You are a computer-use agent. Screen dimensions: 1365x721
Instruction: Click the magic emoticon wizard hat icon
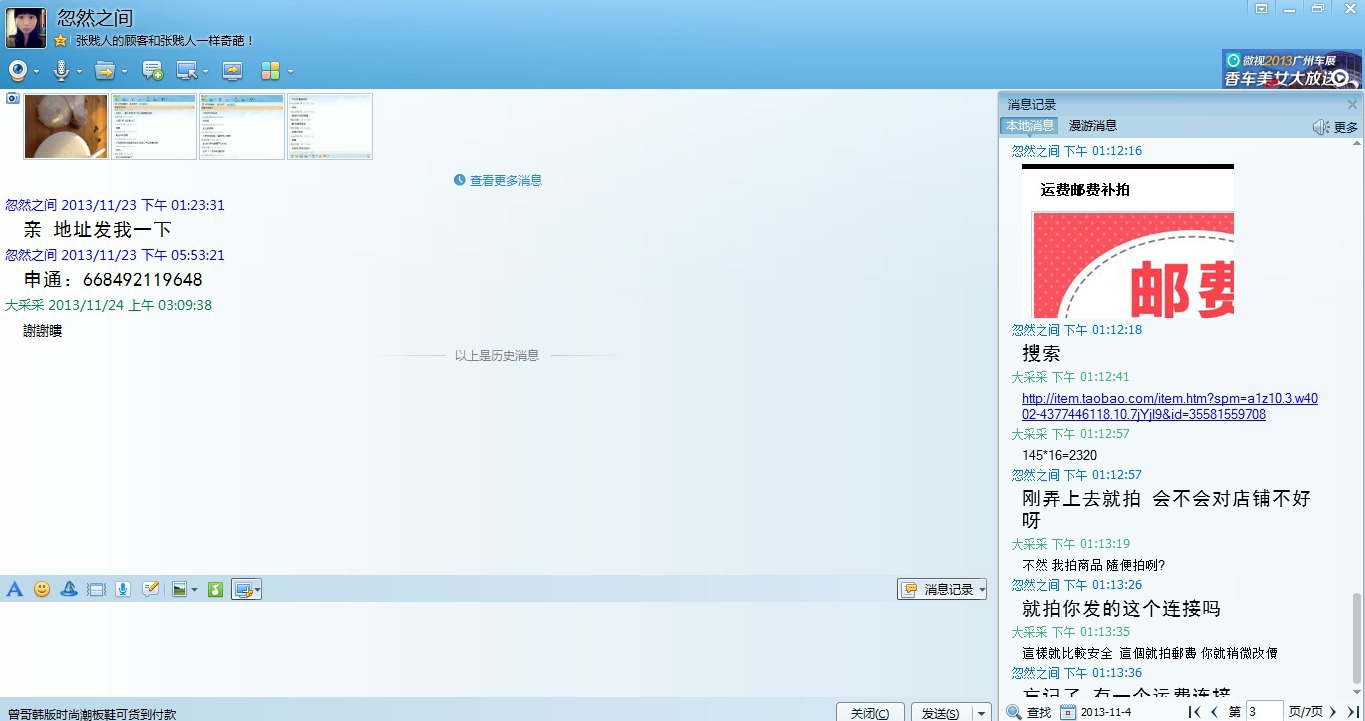pyautogui.click(x=69, y=590)
